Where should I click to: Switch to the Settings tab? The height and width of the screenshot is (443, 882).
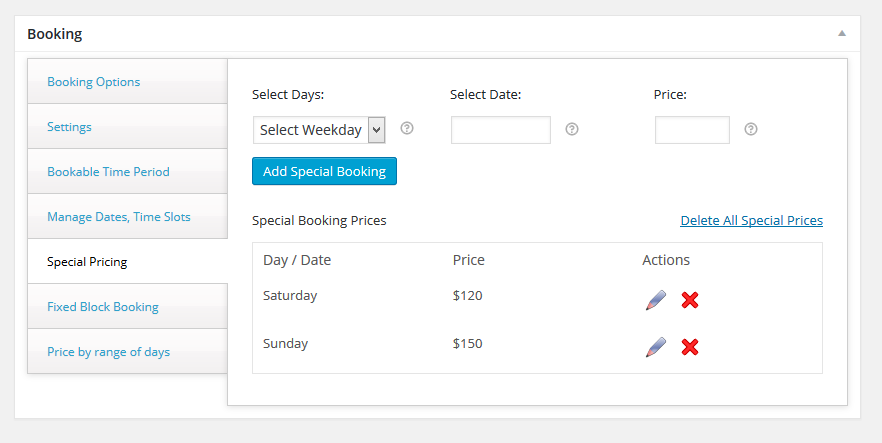[69, 127]
